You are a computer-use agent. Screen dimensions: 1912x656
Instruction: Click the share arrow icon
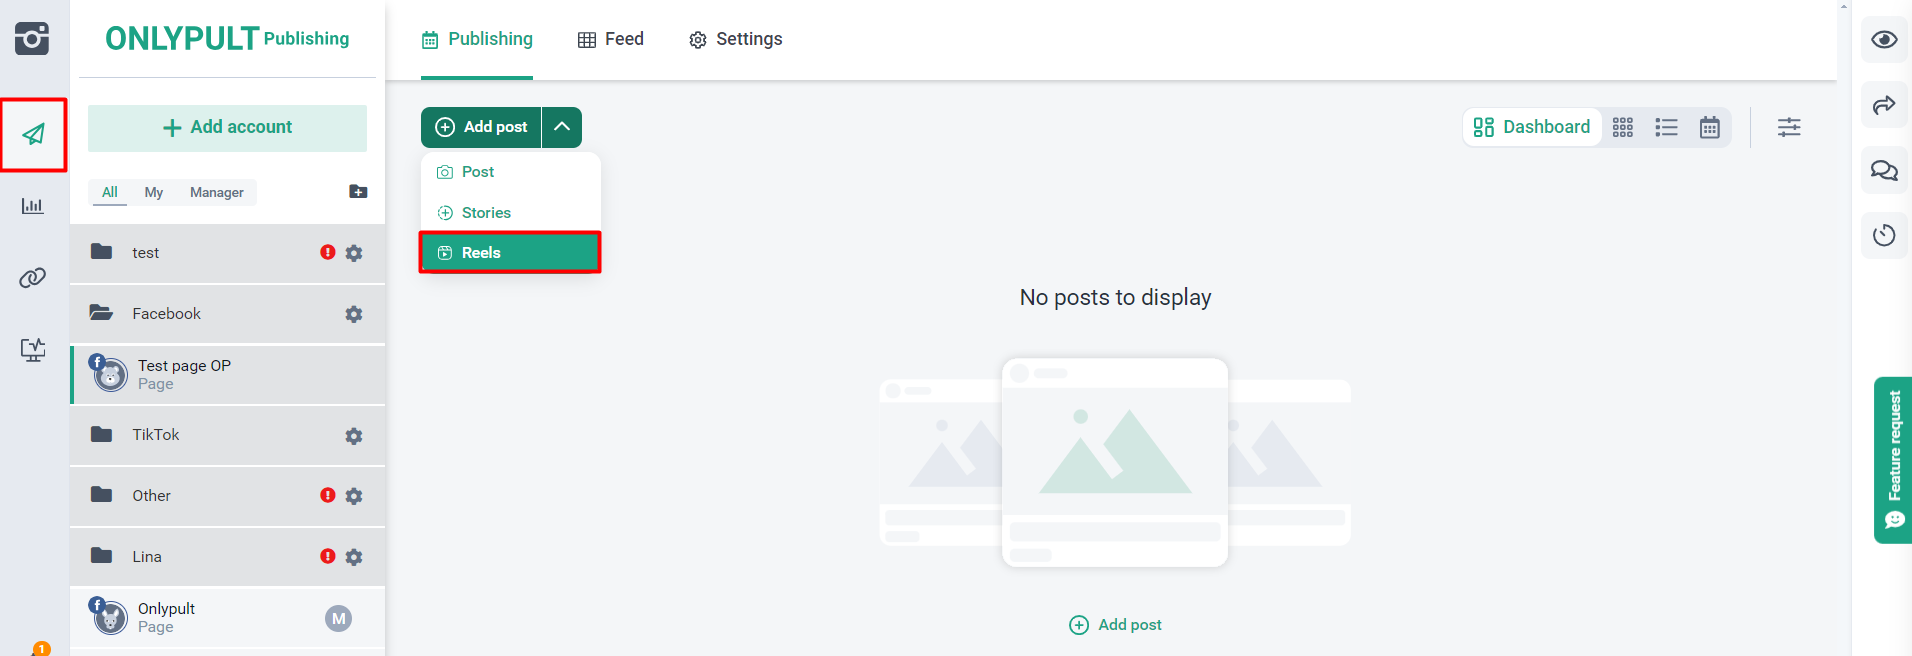(1884, 105)
